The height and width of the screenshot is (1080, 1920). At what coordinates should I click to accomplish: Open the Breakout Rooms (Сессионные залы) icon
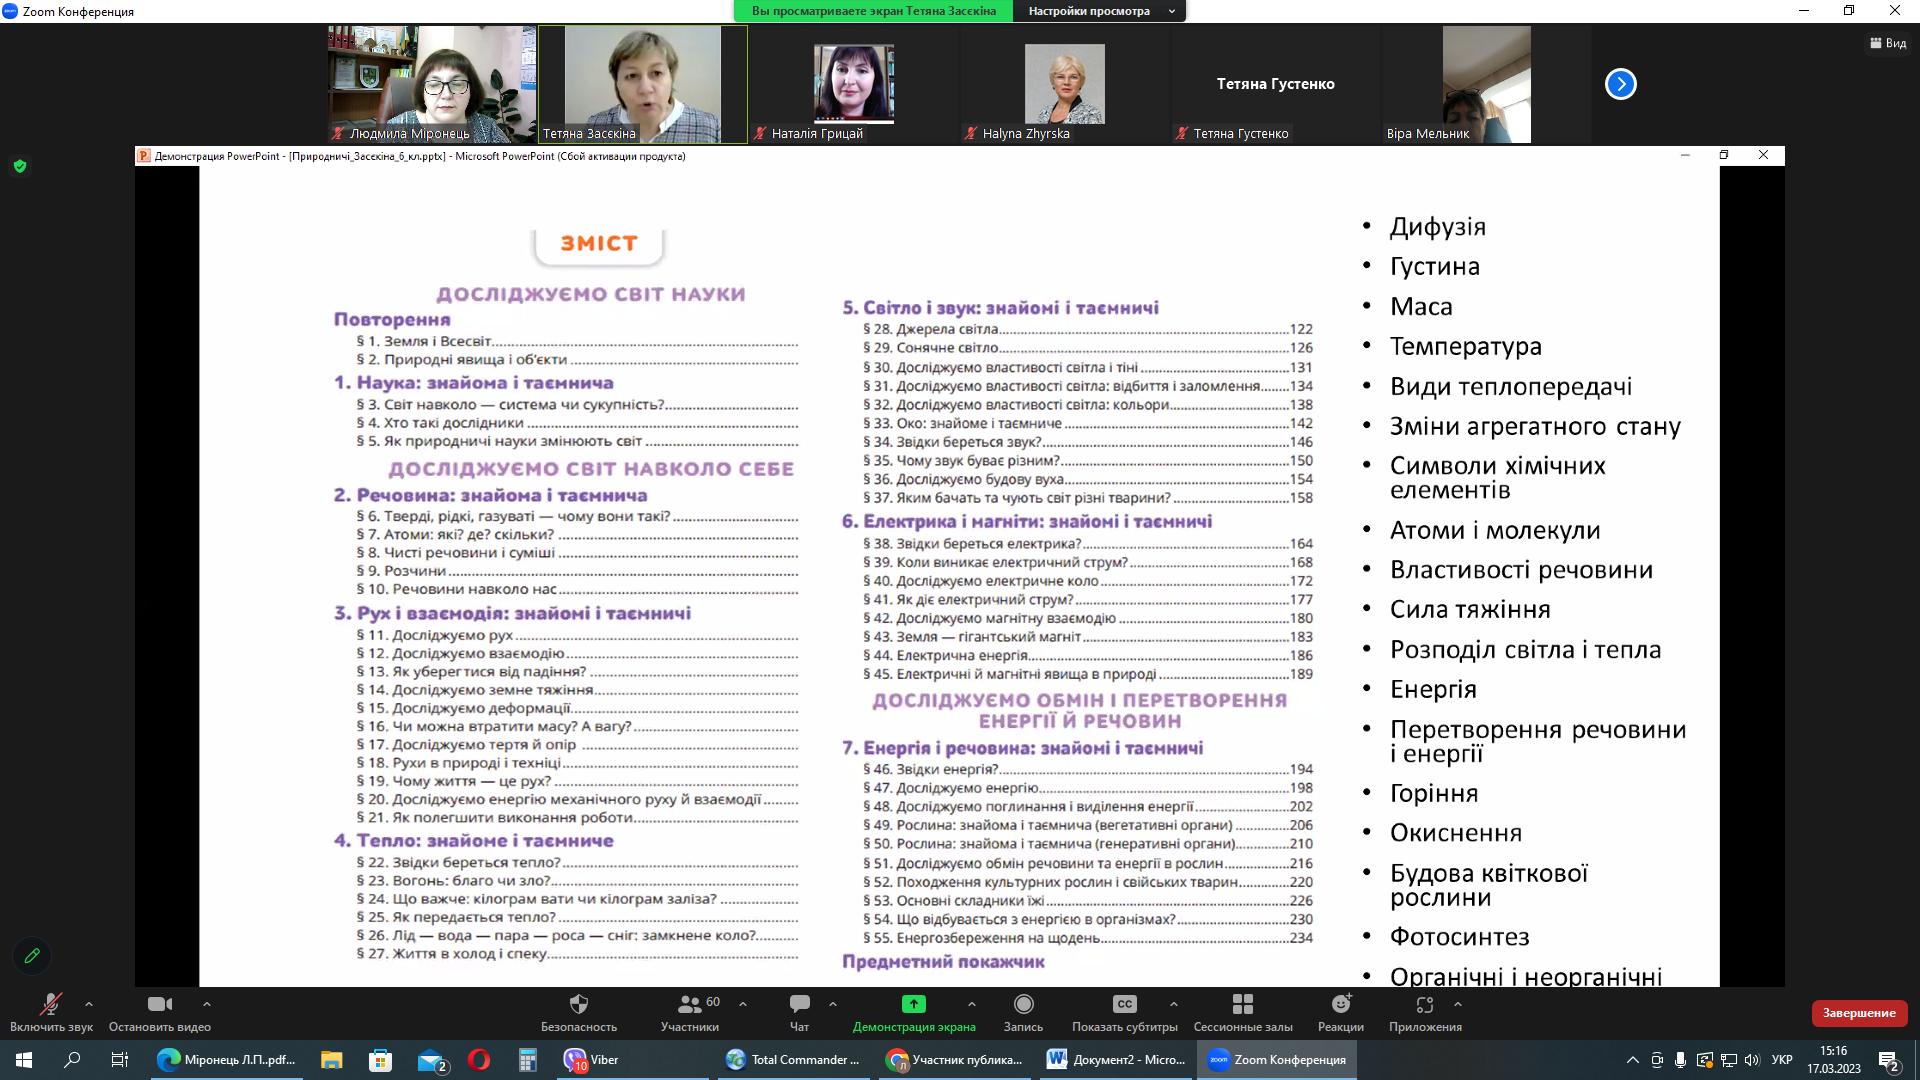1242,1004
